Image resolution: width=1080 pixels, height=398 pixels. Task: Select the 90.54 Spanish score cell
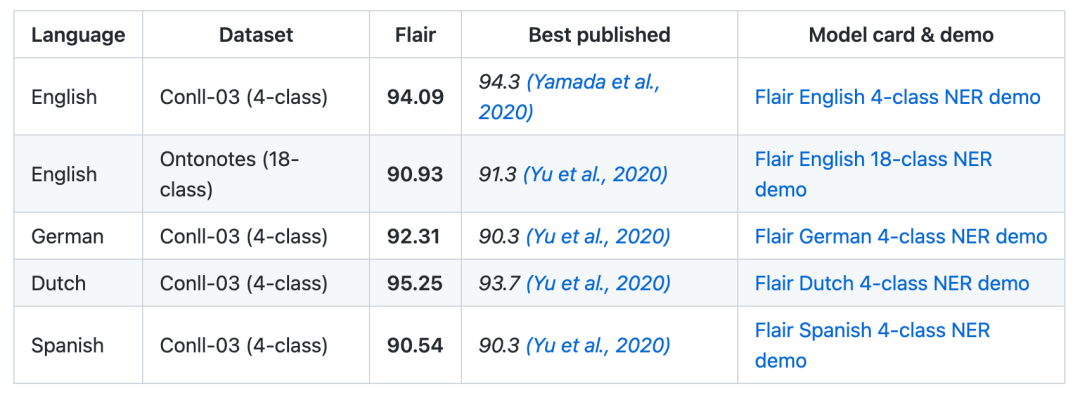415,346
